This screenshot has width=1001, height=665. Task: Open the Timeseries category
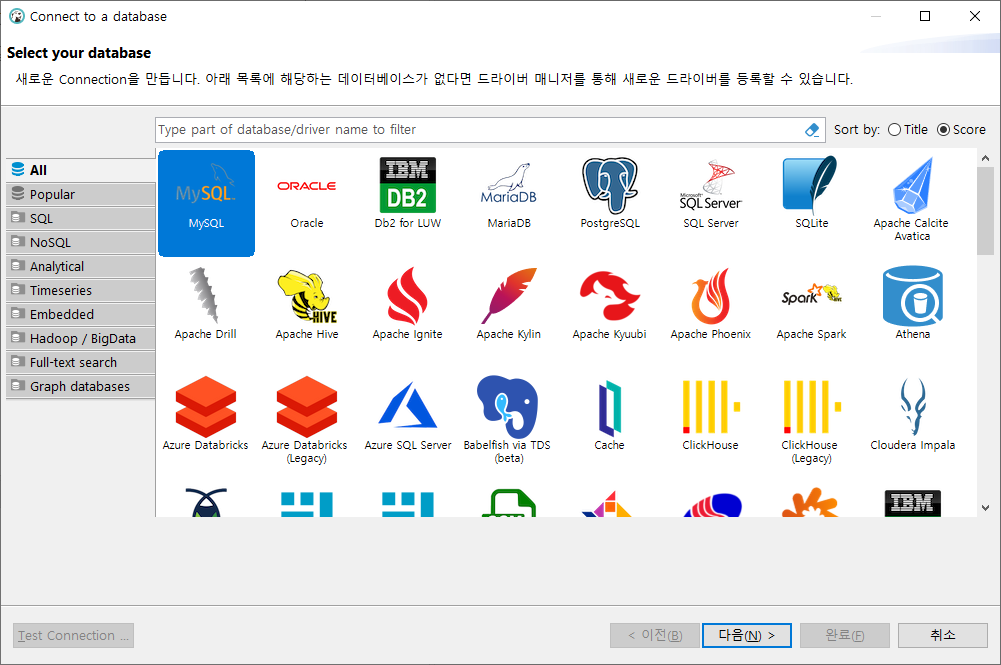(x=80, y=290)
